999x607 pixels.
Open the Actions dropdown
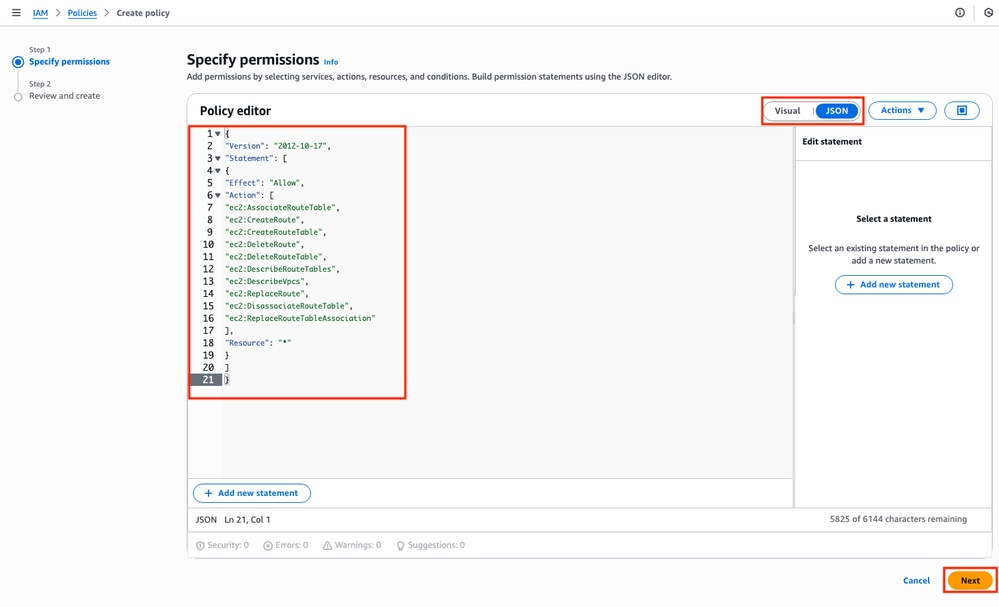point(902,110)
